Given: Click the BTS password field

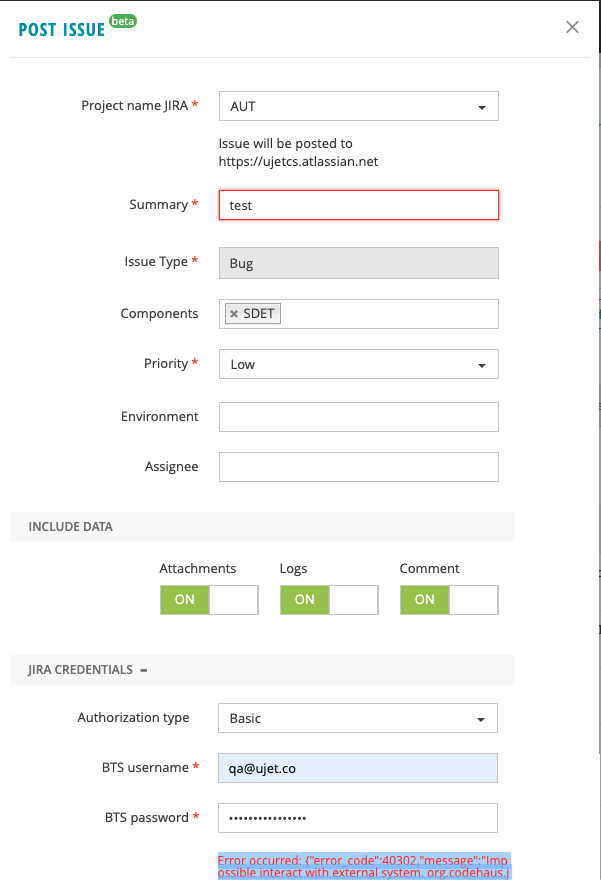Looking at the screenshot, I should (357, 818).
